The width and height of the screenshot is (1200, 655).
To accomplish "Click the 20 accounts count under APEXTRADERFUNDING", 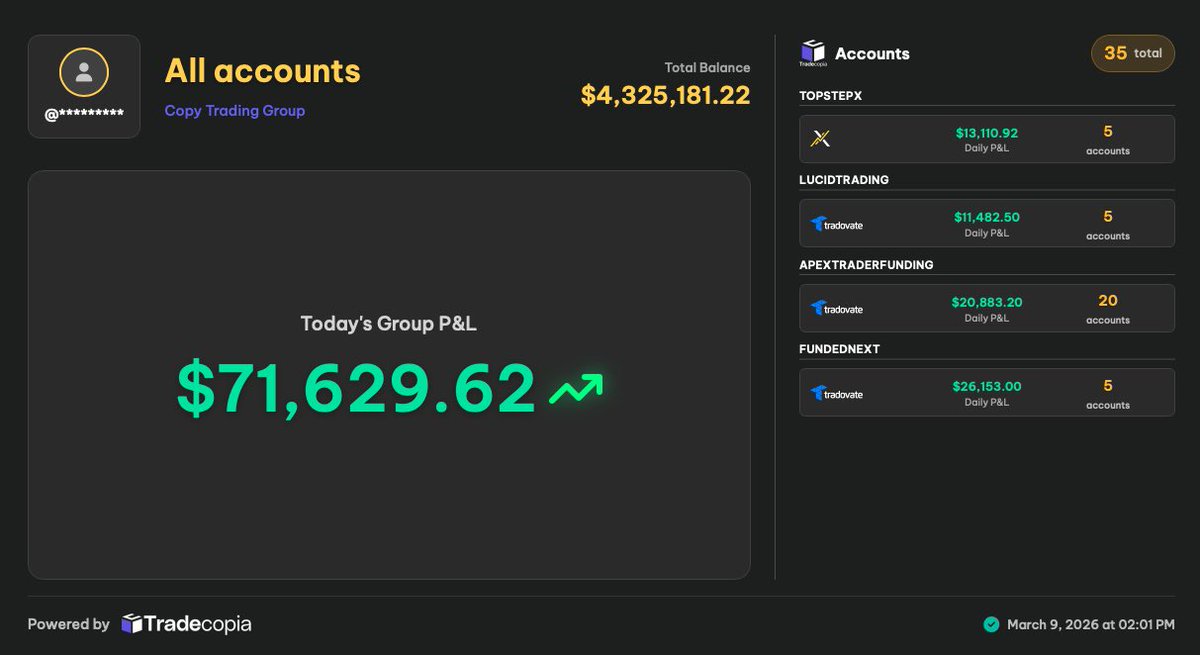I will click(1108, 309).
